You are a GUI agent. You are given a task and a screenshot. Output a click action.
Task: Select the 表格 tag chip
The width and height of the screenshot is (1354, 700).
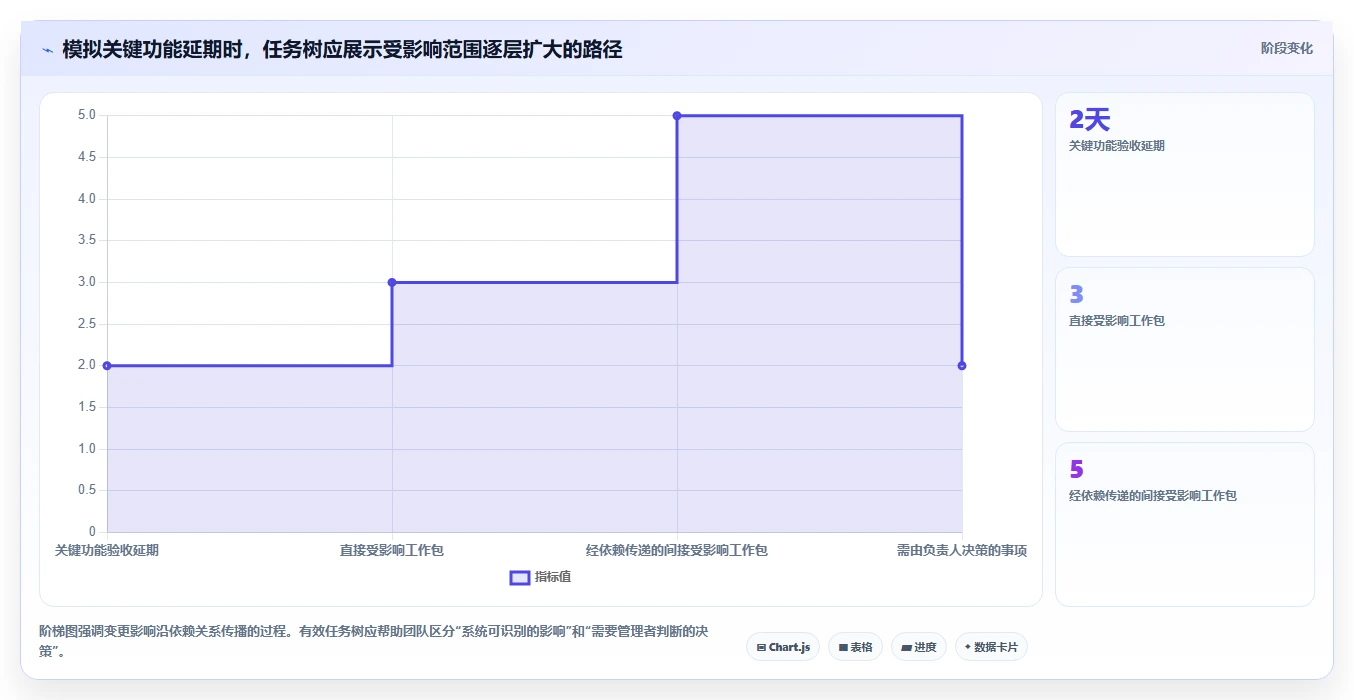(x=855, y=647)
